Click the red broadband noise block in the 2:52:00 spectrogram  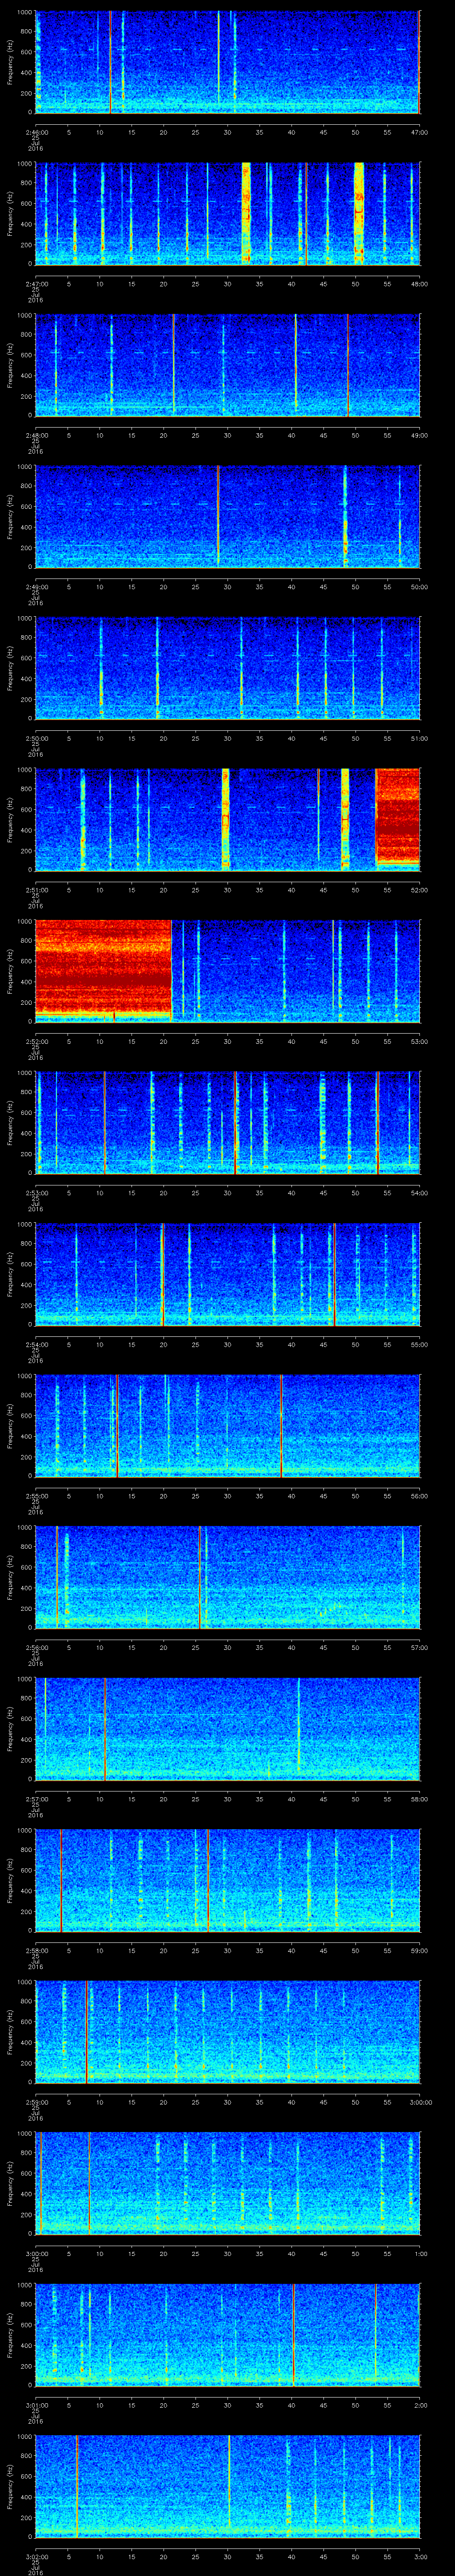coord(103,970)
